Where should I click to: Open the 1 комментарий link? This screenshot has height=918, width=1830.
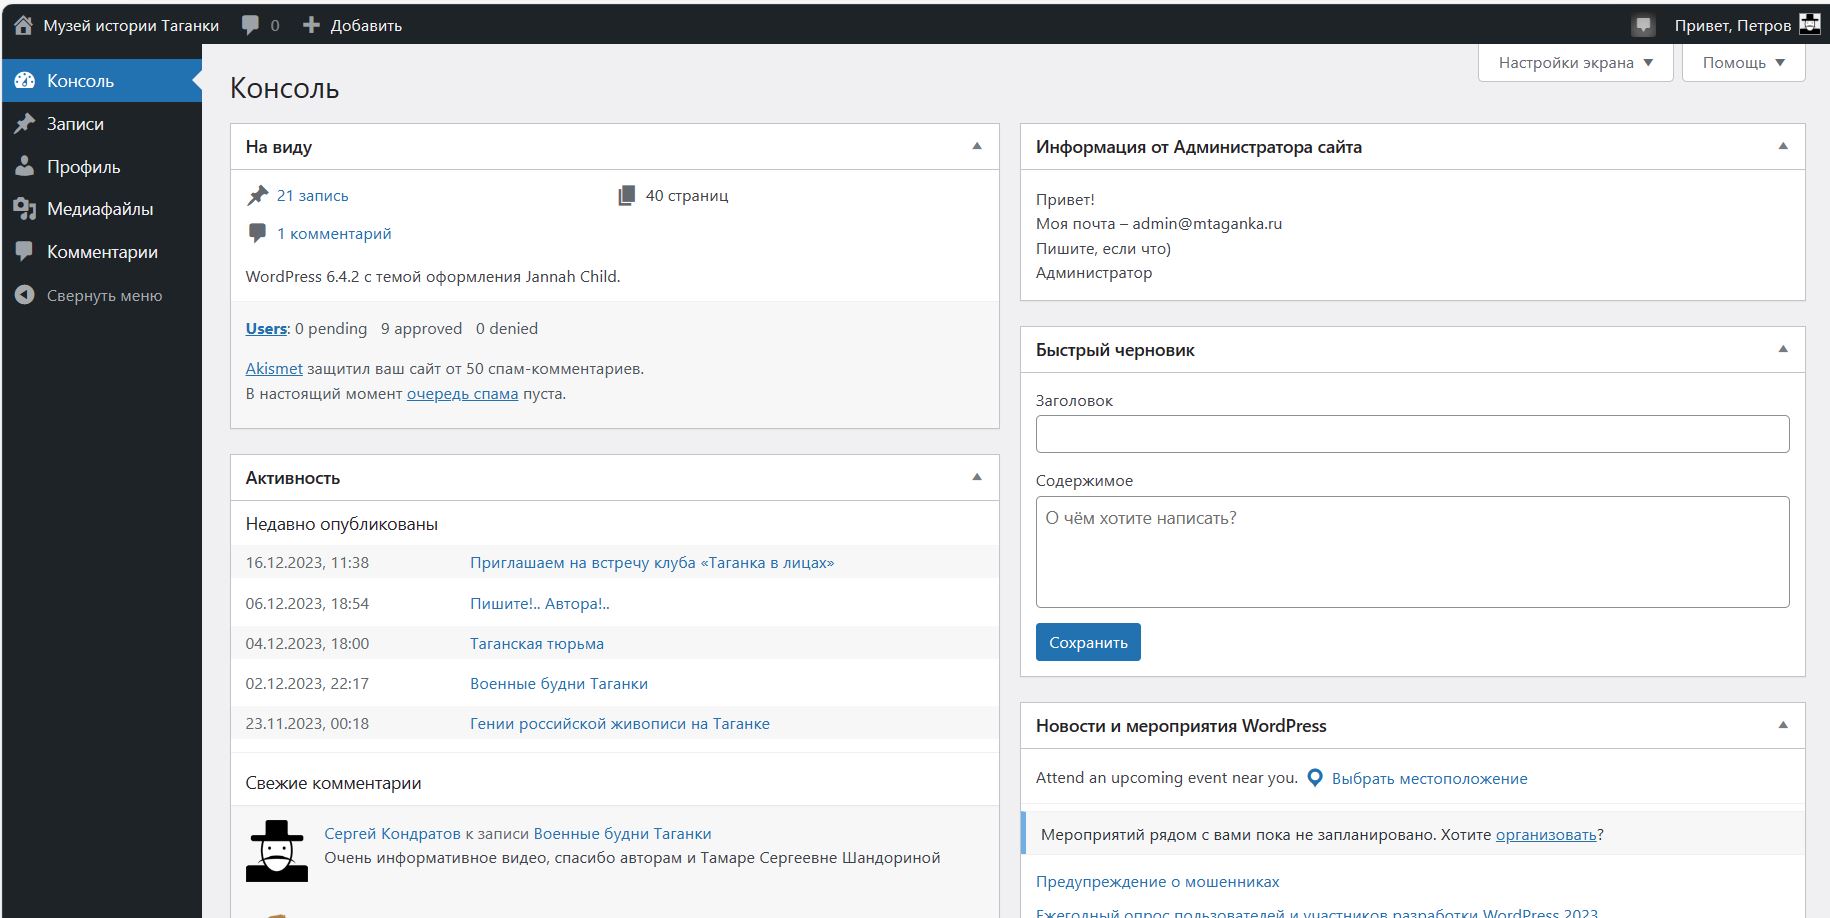point(334,233)
